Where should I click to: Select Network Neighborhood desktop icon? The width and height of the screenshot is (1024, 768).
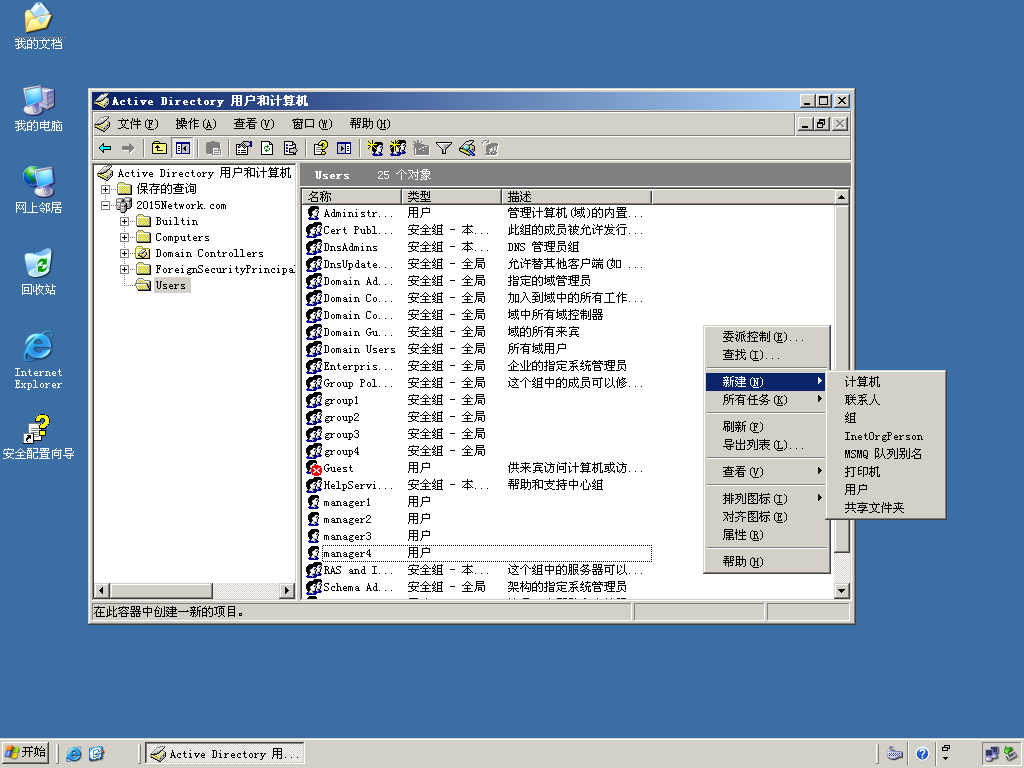[x=38, y=191]
